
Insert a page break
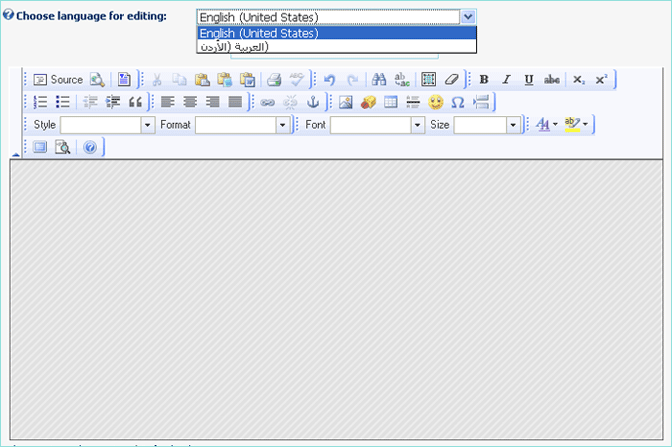tap(481, 102)
